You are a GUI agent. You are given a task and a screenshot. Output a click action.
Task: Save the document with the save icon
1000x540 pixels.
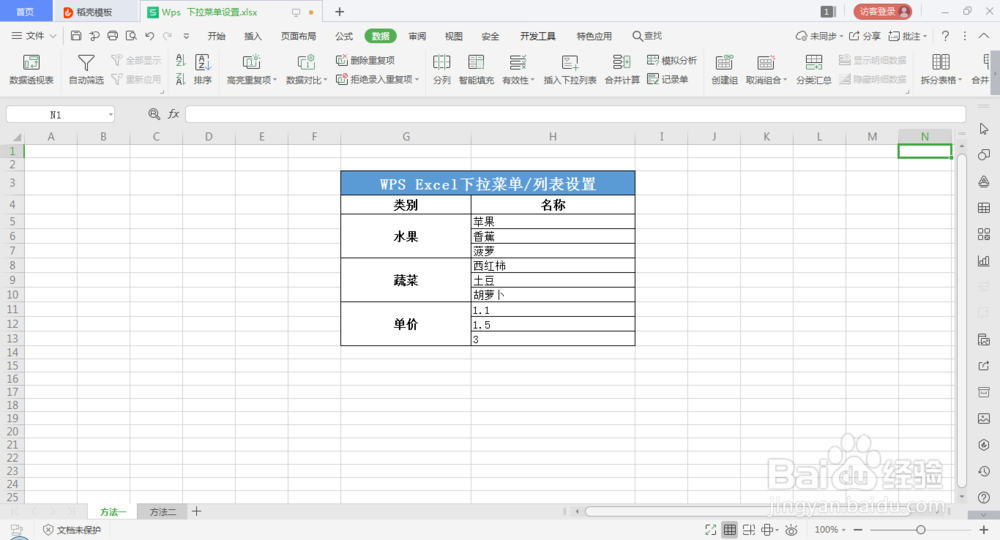[76, 36]
